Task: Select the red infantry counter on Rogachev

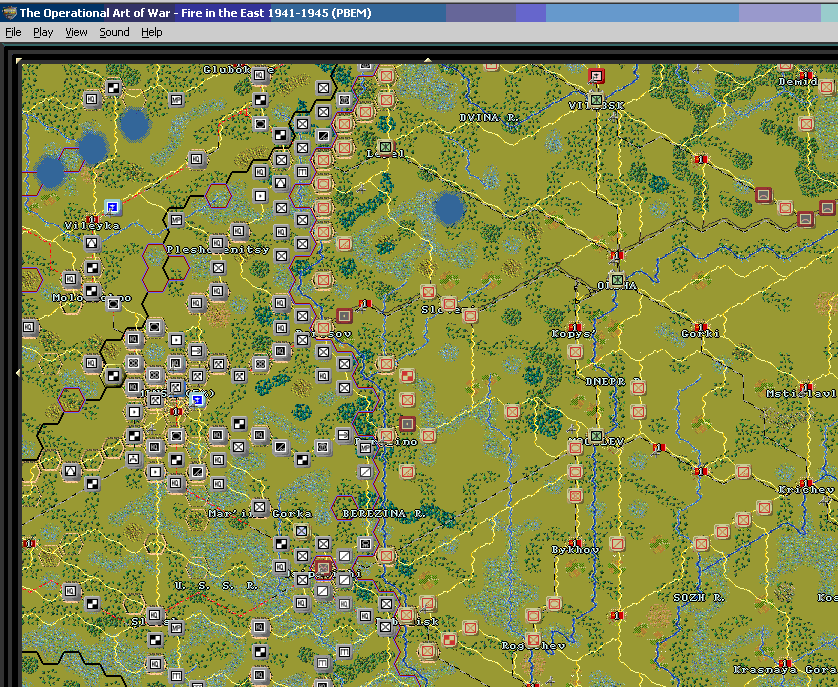Action: (533, 639)
